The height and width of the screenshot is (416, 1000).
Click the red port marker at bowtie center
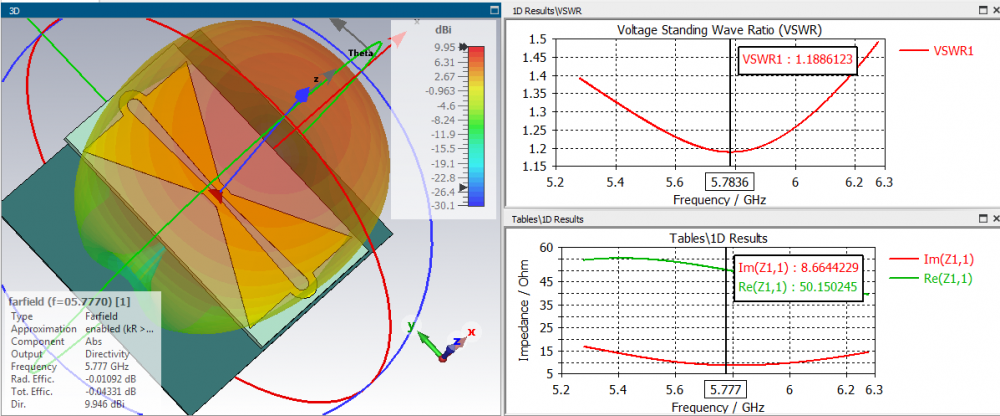tap(216, 196)
